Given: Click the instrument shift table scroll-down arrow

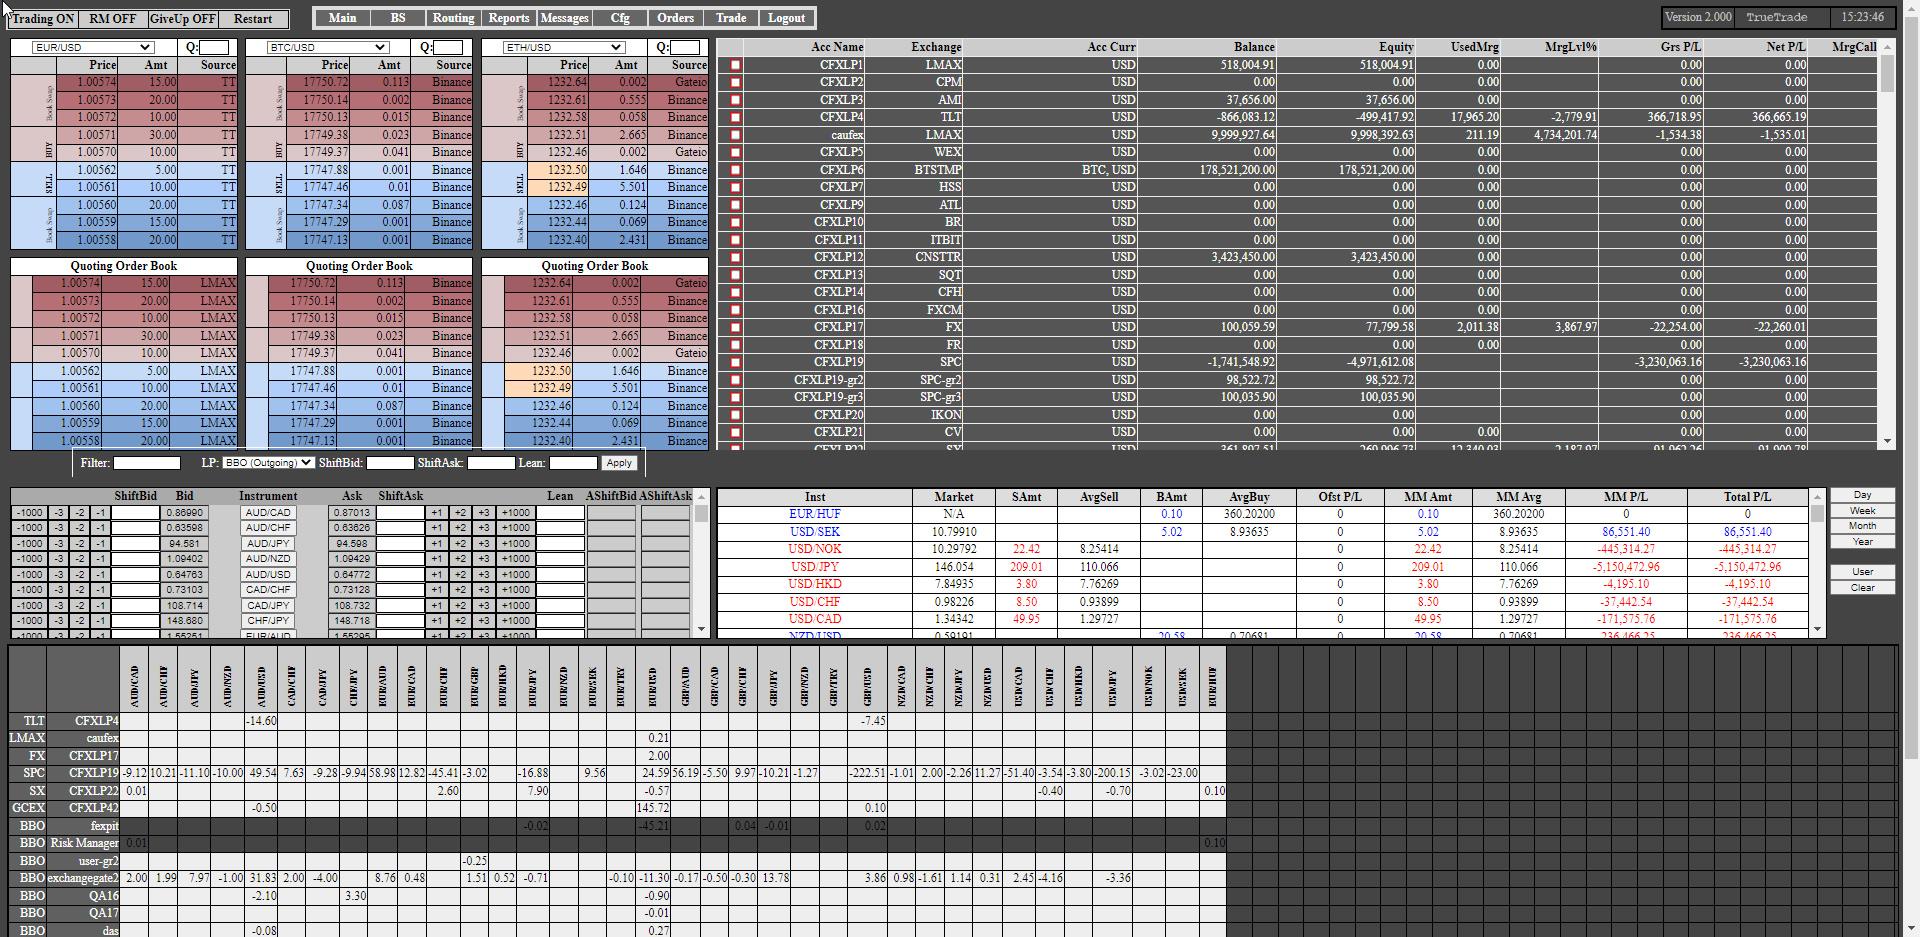Looking at the screenshot, I should (x=701, y=629).
